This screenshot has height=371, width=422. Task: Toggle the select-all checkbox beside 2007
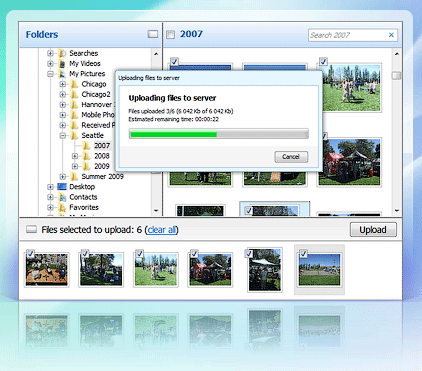tap(170, 34)
